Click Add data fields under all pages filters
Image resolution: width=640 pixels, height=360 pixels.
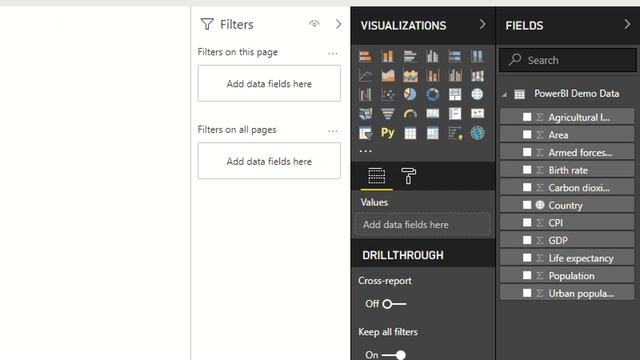coord(269,161)
